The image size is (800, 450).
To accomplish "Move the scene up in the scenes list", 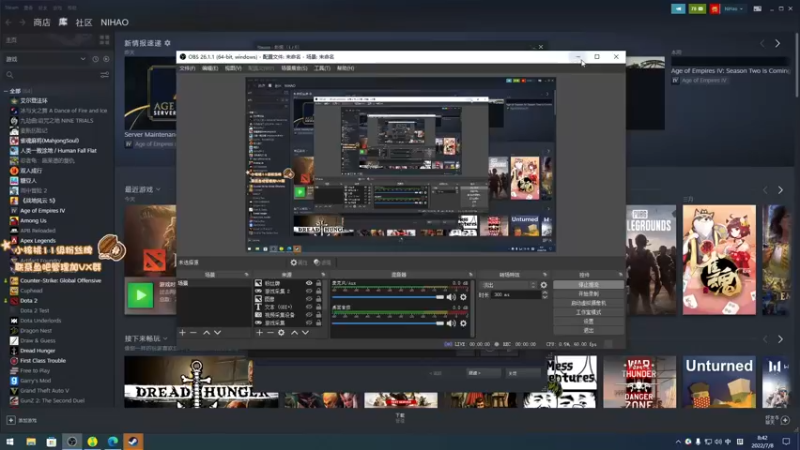I will click(206, 333).
